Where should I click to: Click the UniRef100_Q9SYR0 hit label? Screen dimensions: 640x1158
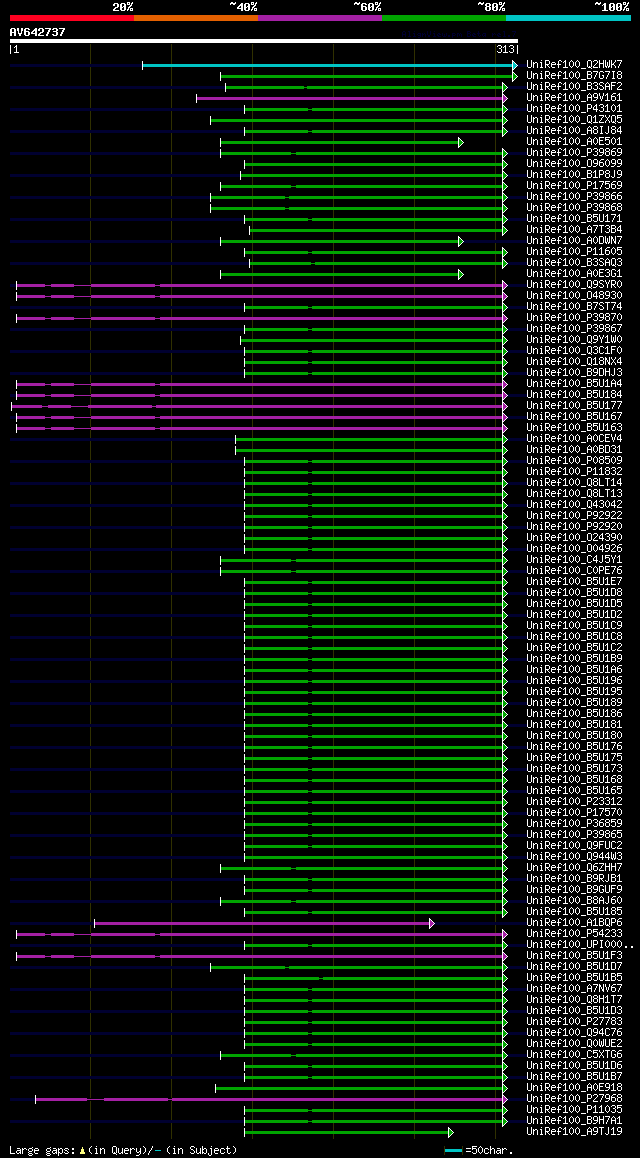(x=574, y=284)
